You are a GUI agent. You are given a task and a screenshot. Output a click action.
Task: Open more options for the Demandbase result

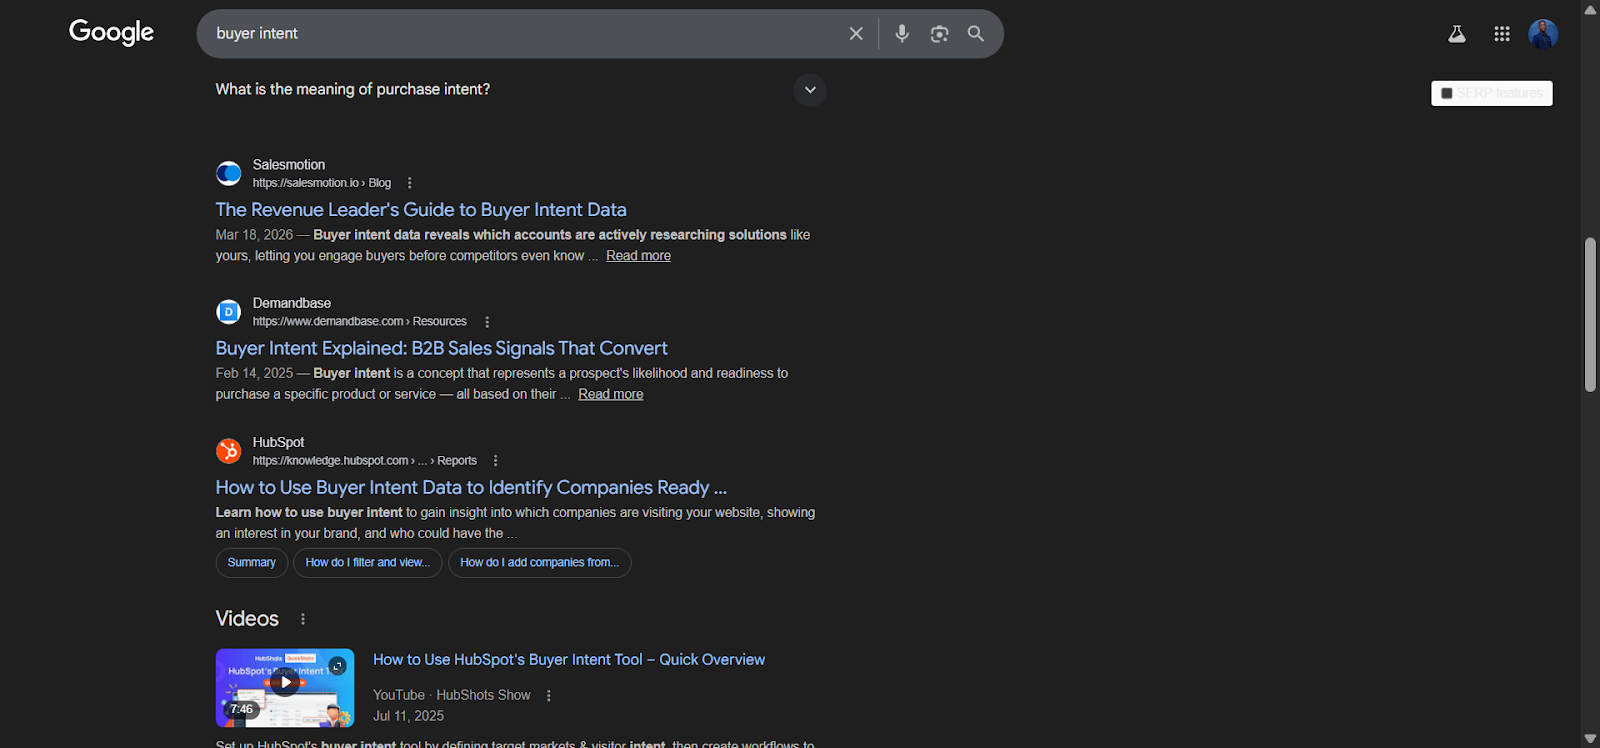click(487, 322)
